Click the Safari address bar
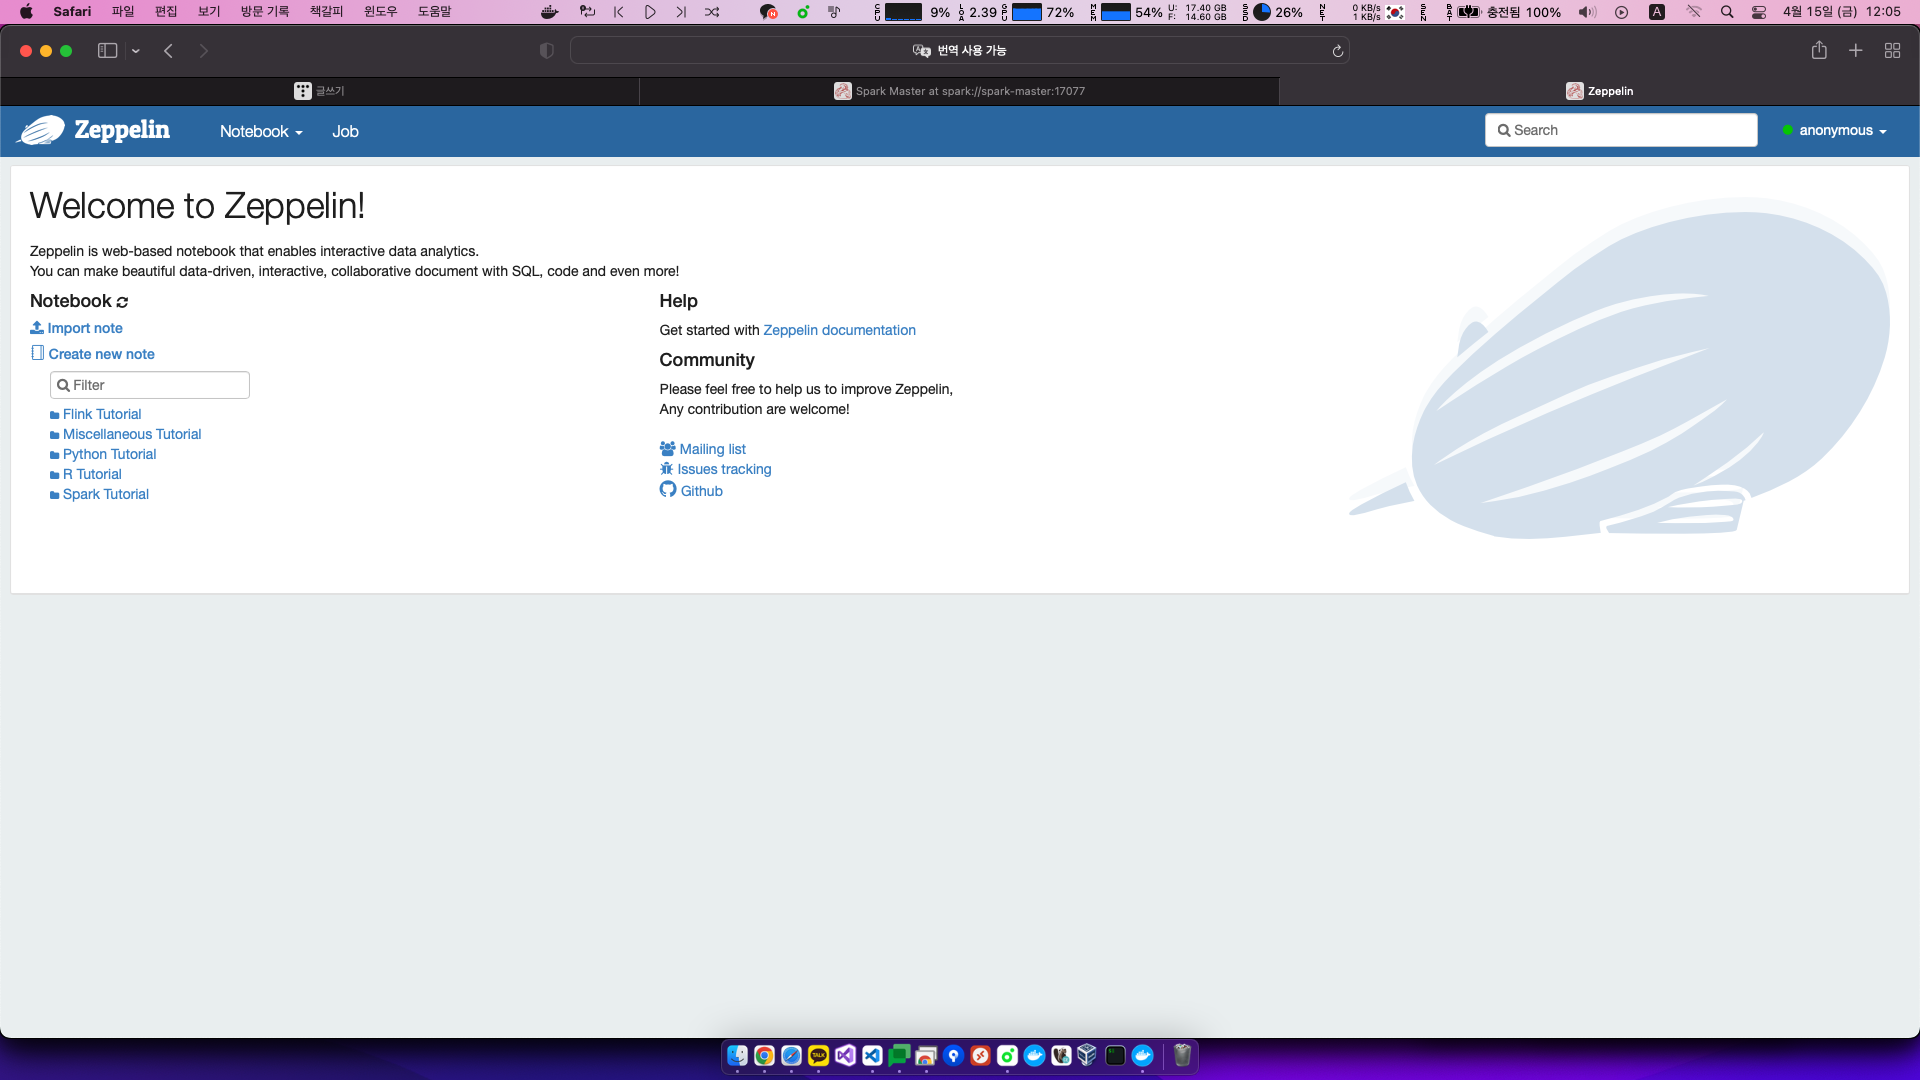 pos(960,50)
